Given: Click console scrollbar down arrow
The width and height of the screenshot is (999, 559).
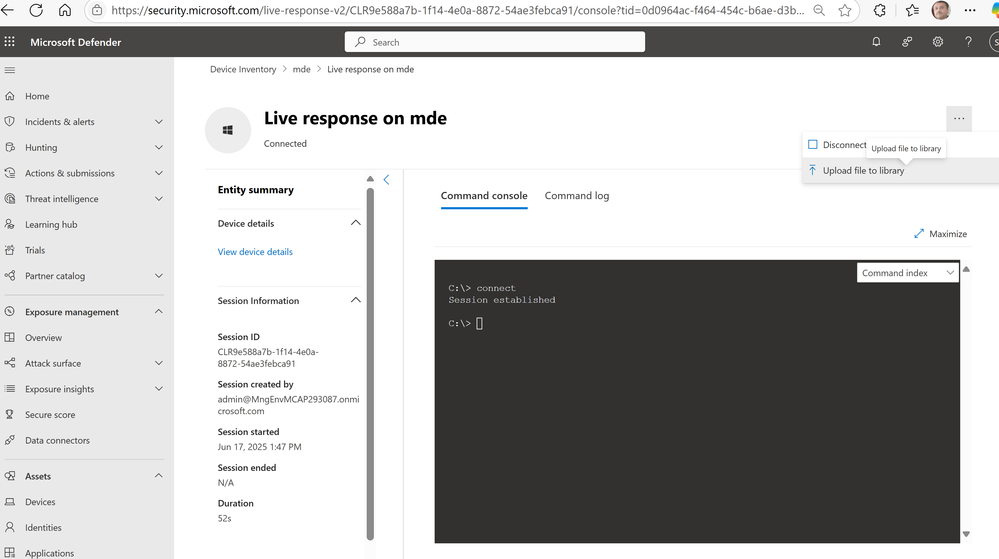Looking at the screenshot, I should [x=967, y=534].
